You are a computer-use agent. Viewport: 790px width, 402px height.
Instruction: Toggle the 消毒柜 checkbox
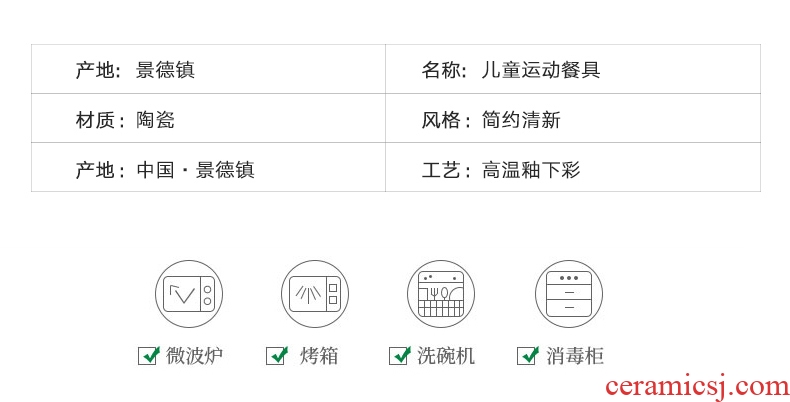pyautogui.click(x=527, y=356)
